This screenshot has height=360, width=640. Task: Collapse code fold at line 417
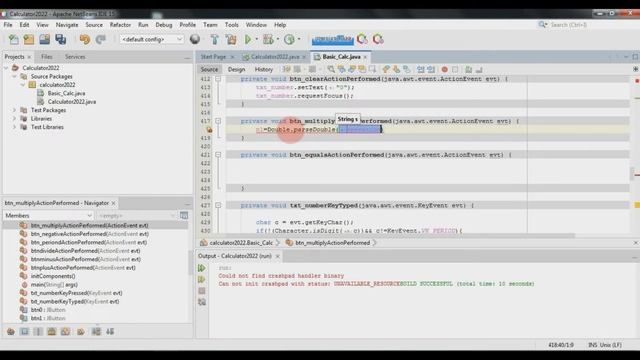click(218, 121)
